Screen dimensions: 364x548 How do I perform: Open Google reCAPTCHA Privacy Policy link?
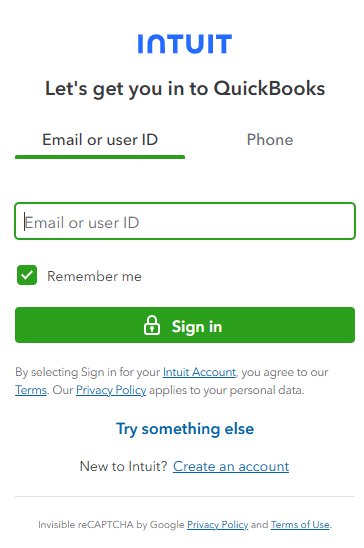217,525
